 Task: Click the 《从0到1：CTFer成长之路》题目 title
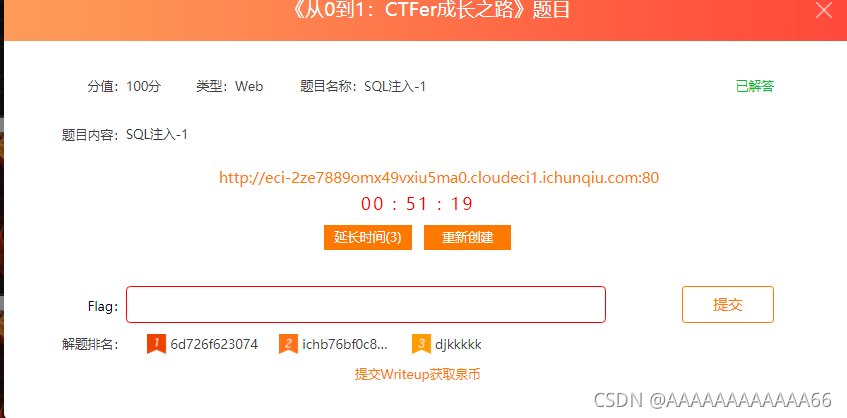(x=429, y=10)
